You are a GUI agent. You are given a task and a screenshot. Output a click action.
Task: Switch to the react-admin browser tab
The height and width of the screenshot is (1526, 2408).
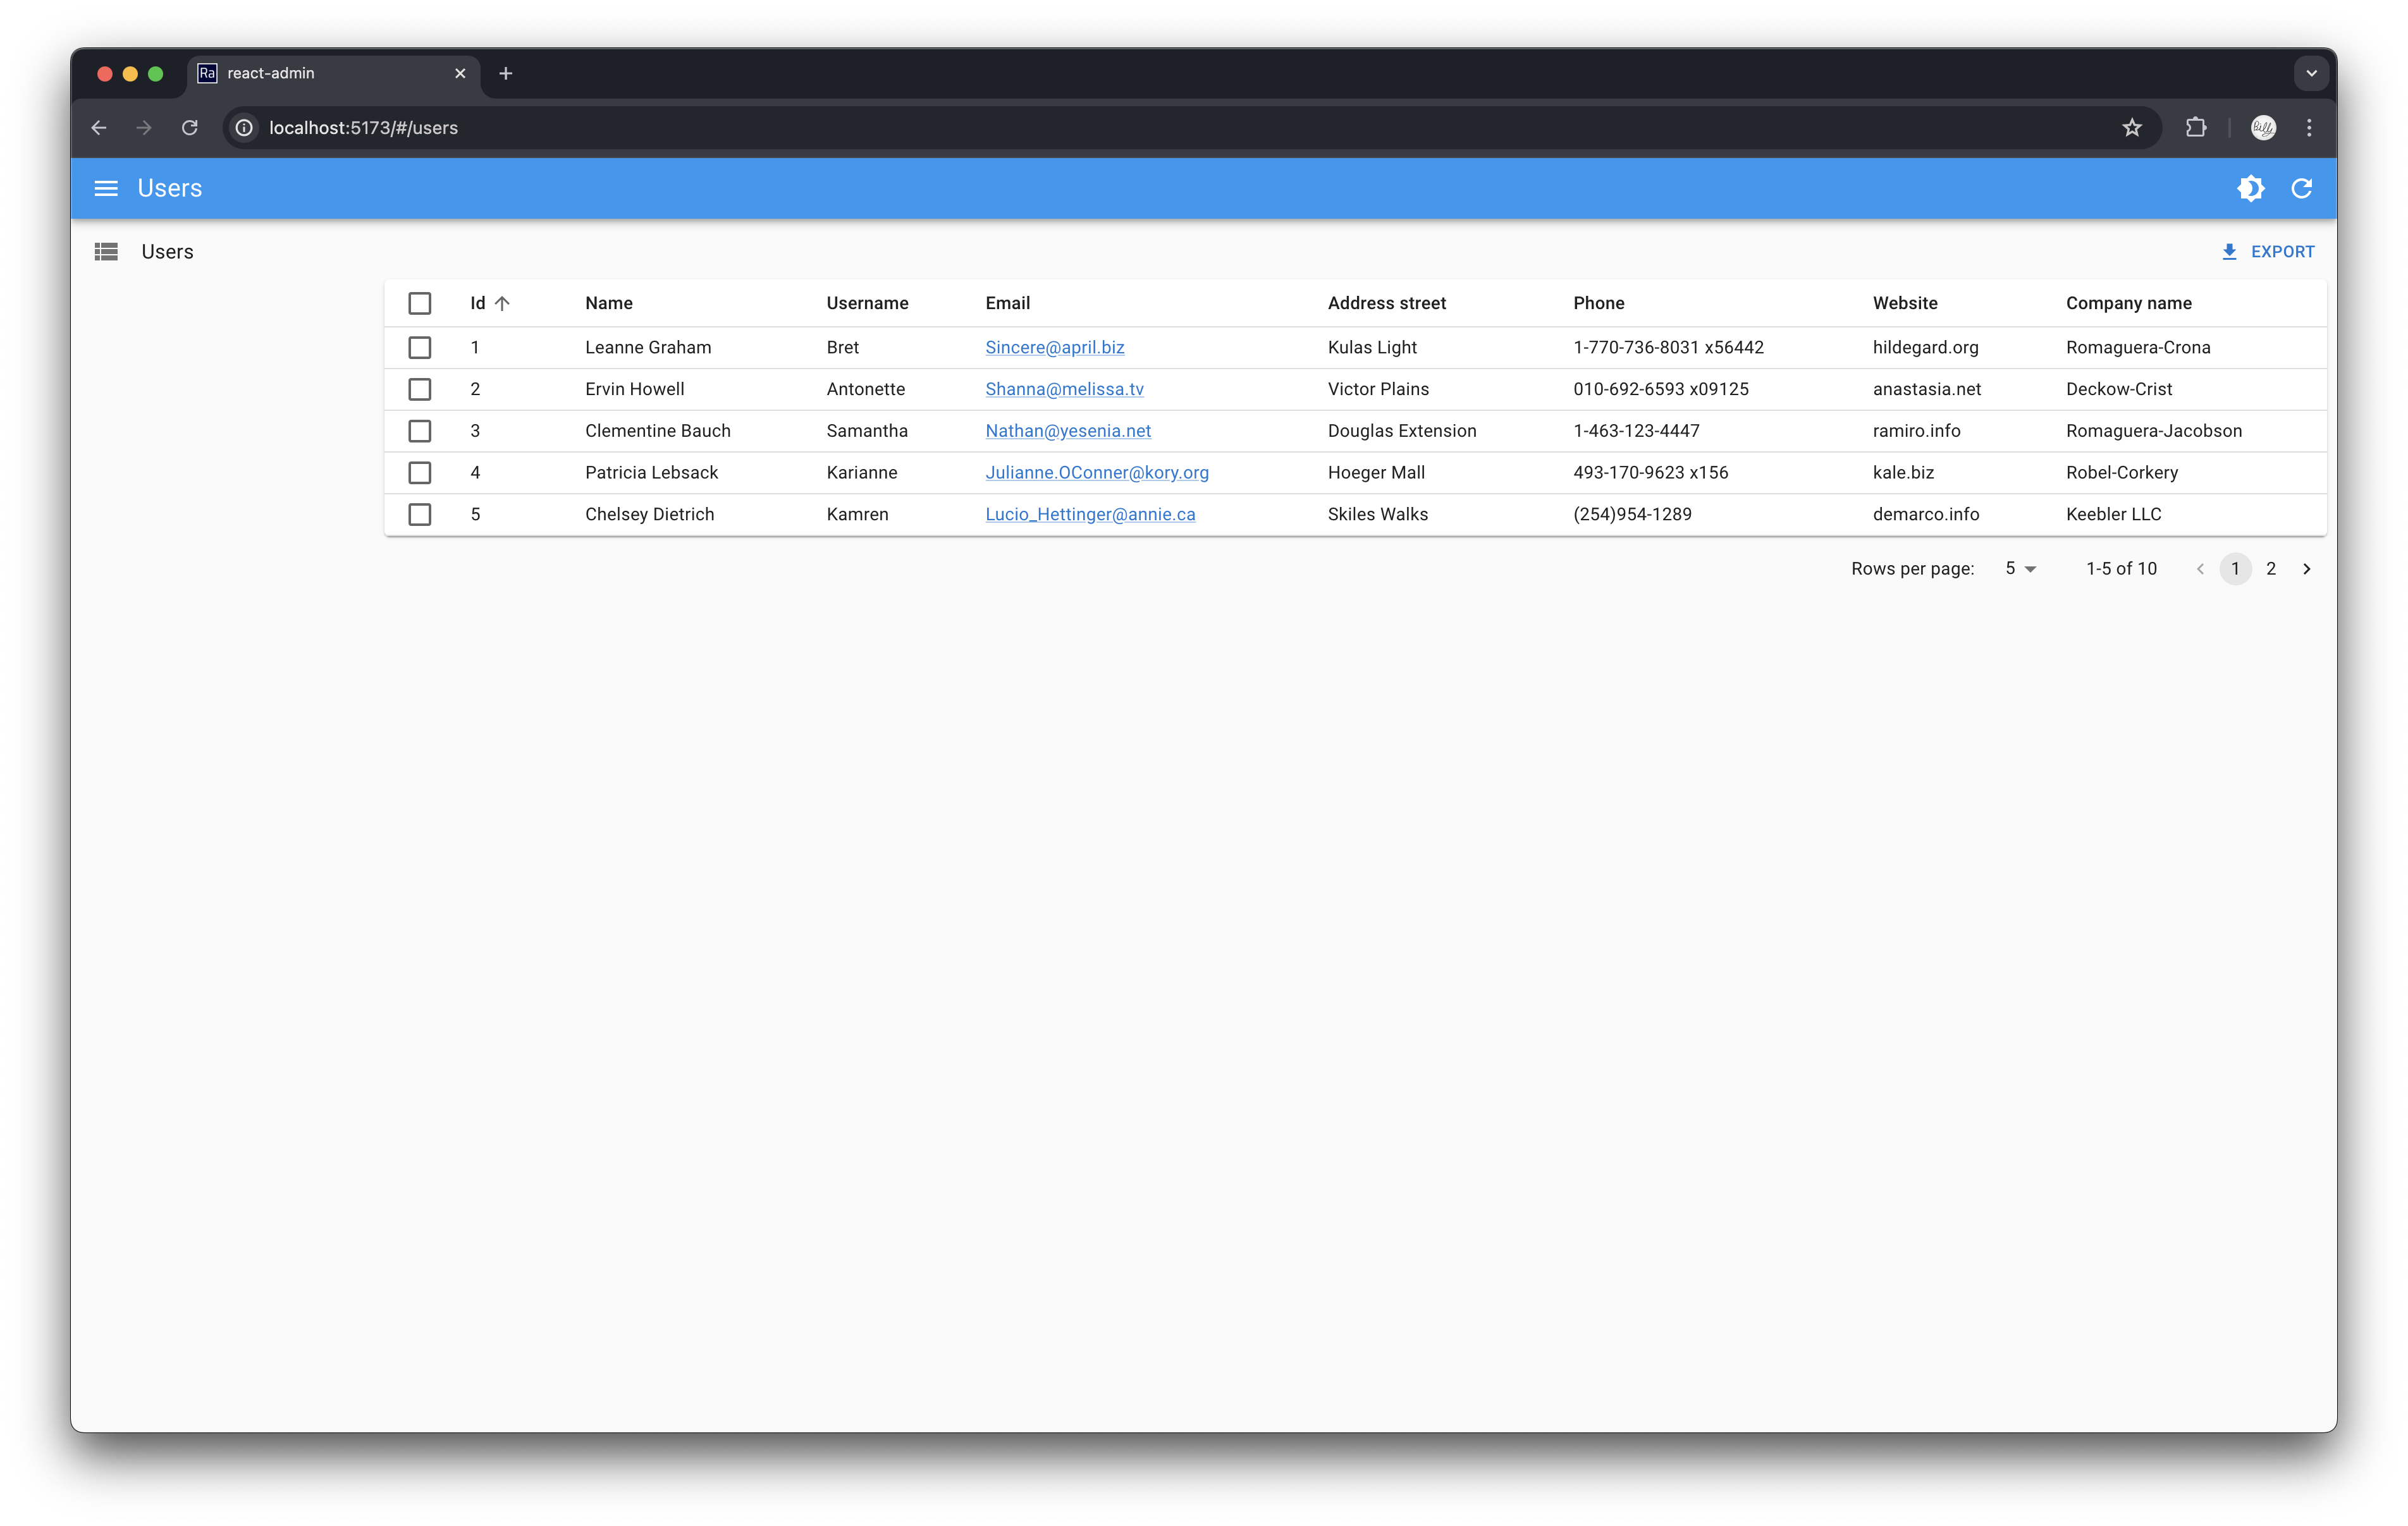[333, 73]
